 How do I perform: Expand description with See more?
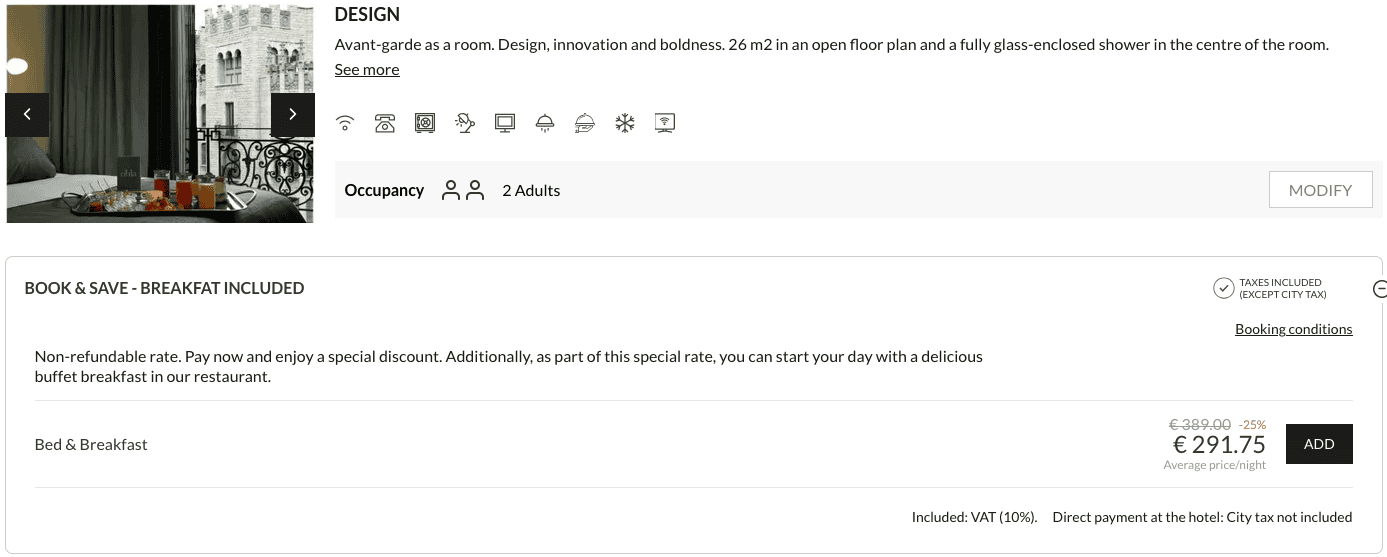[x=367, y=70]
